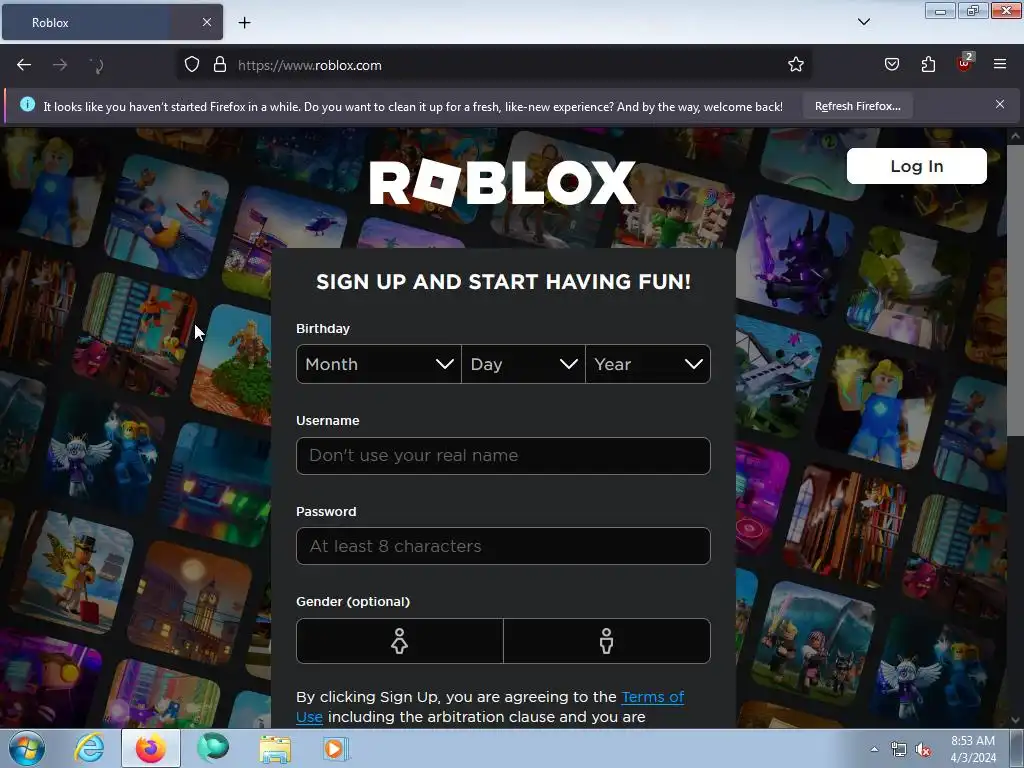Open the tracking protection shield icon

[x=191, y=65]
